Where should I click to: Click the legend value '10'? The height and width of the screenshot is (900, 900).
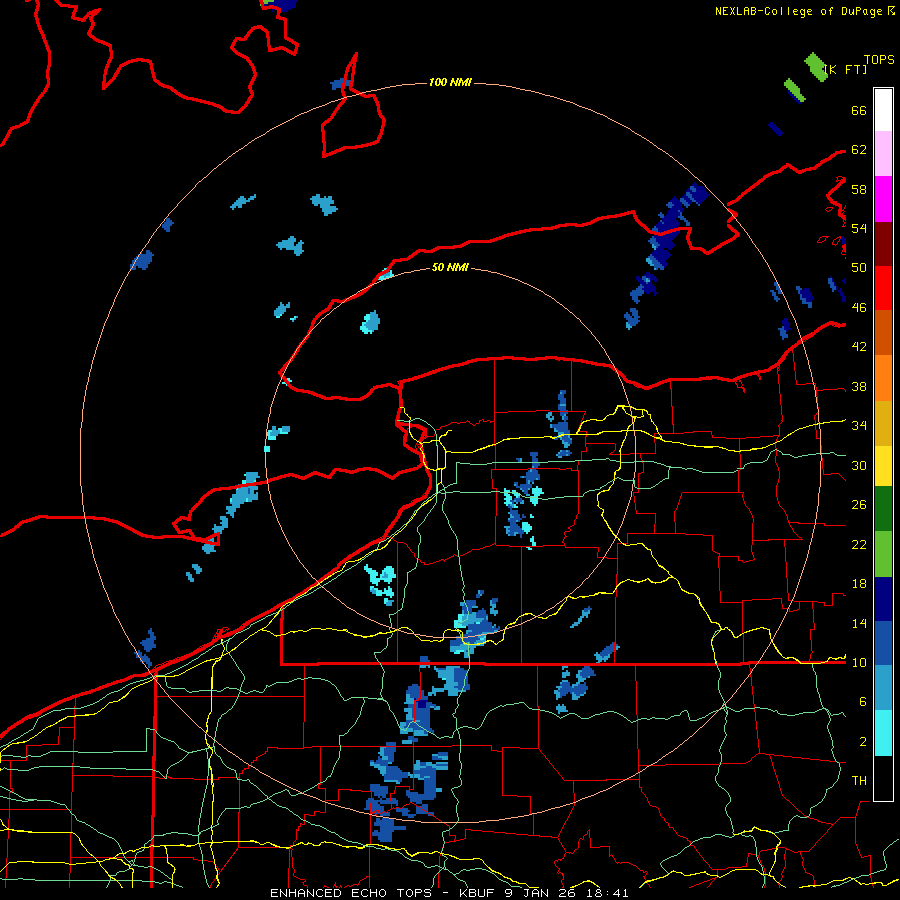[x=859, y=663]
